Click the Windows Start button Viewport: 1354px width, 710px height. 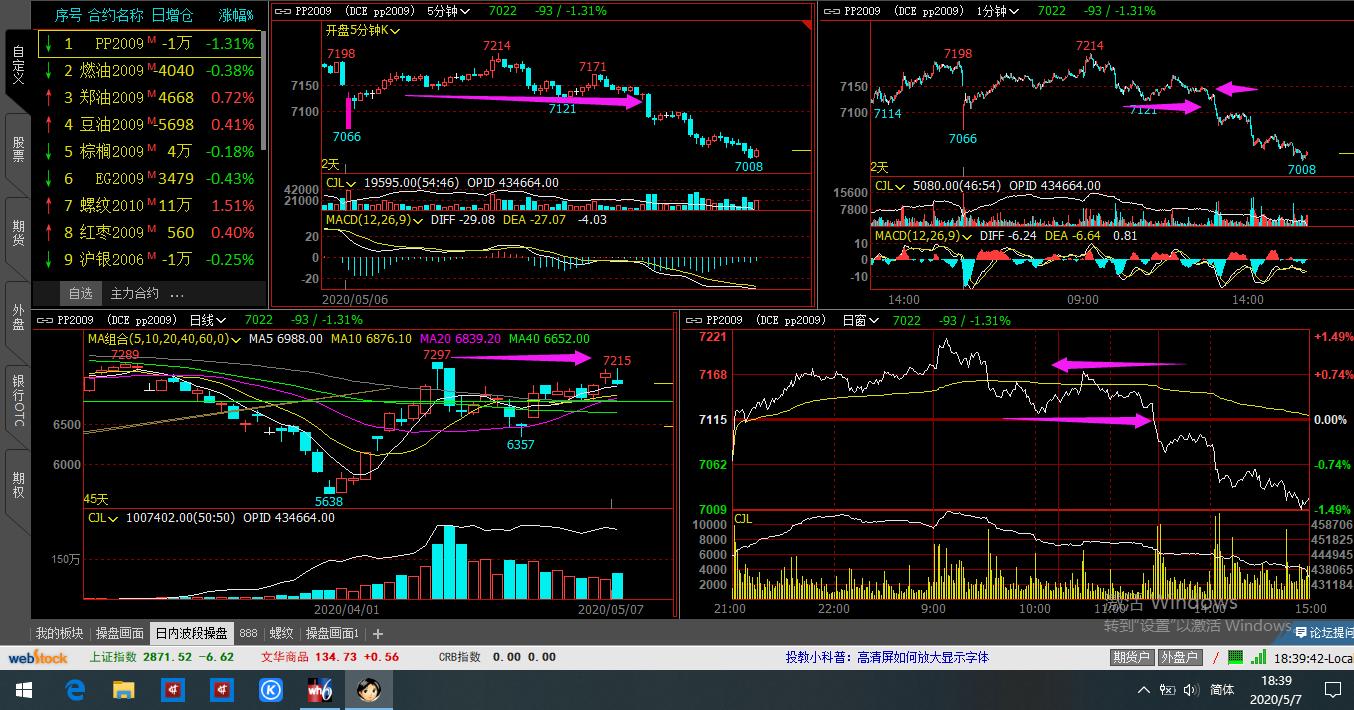(x=23, y=690)
